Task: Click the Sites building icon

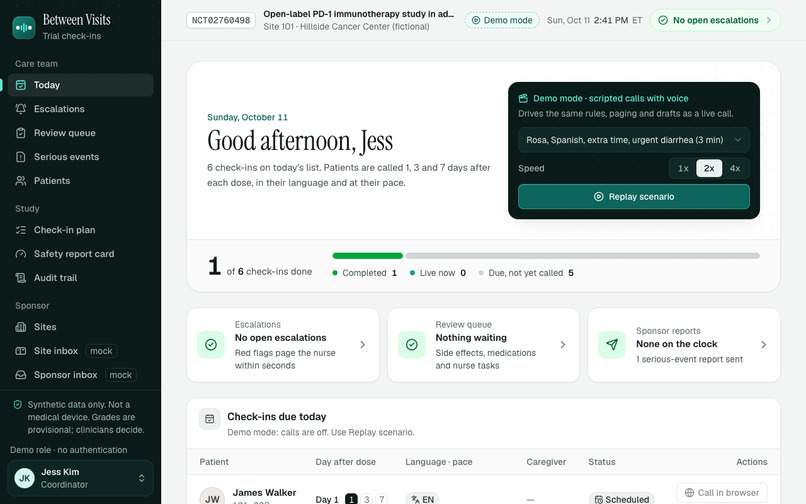Action: coord(21,327)
